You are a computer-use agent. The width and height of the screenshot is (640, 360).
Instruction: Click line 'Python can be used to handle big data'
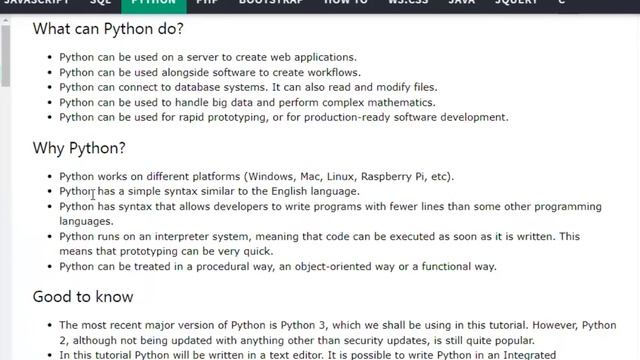click(247, 102)
